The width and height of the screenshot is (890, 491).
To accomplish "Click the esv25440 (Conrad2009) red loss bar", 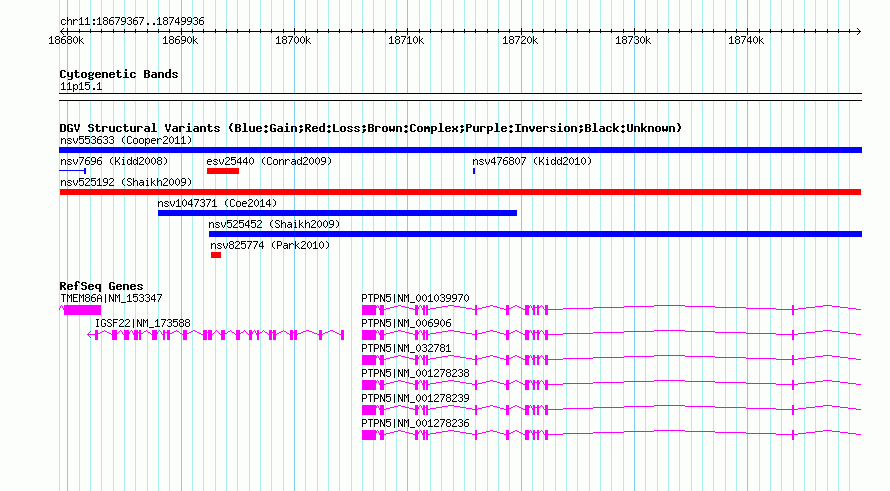I will (x=223, y=171).
